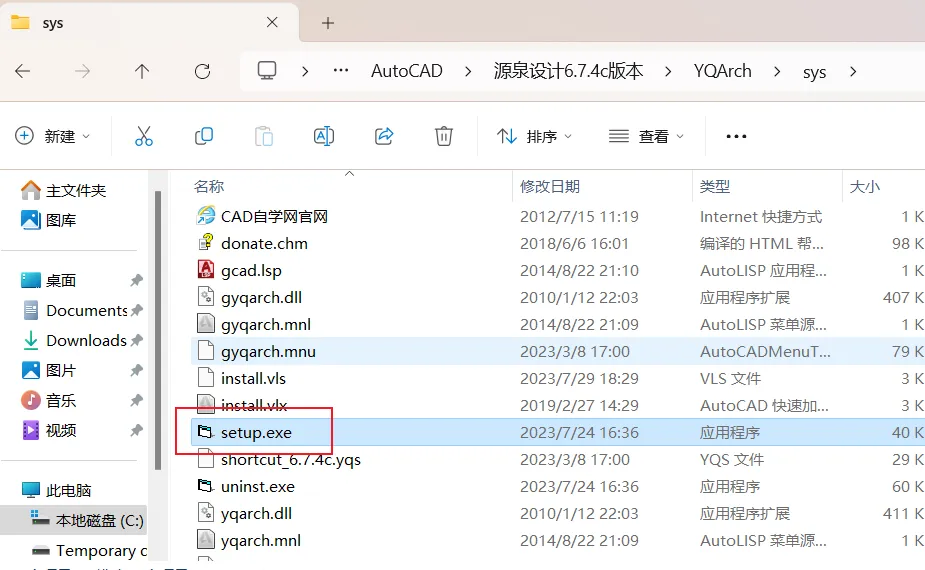This screenshot has height=570, width=925.
Task: Refresh the current folder
Action: tap(202, 71)
